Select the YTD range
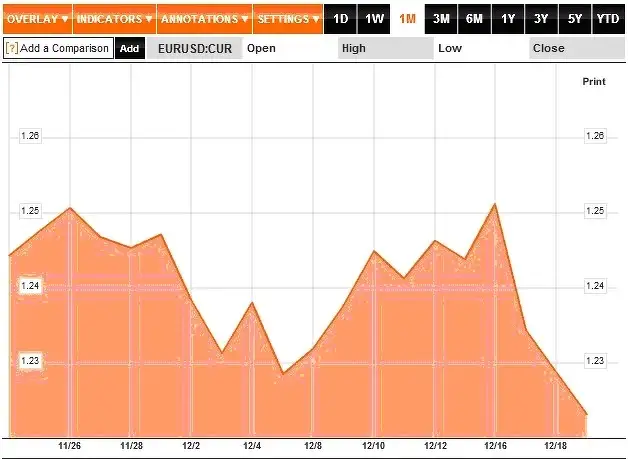Viewport: 628px width, 459px height. click(608, 19)
